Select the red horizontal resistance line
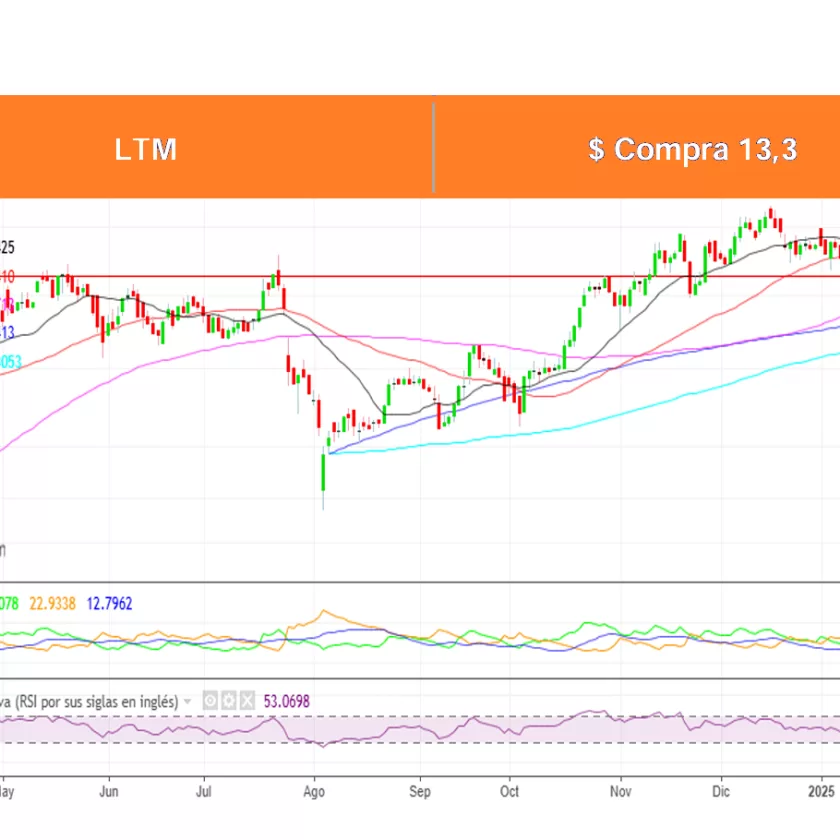The height and width of the screenshot is (840, 840). [x=450, y=276]
